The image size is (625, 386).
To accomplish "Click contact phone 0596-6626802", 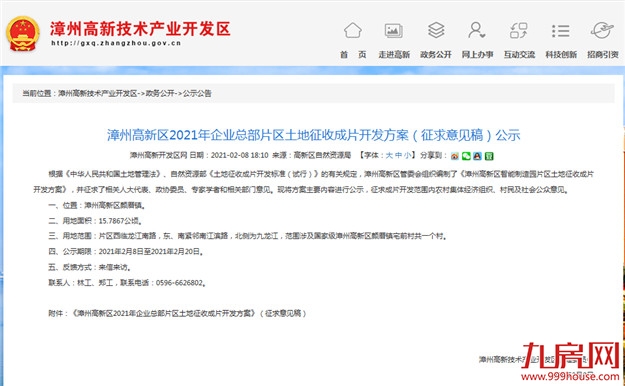I will [x=180, y=283].
